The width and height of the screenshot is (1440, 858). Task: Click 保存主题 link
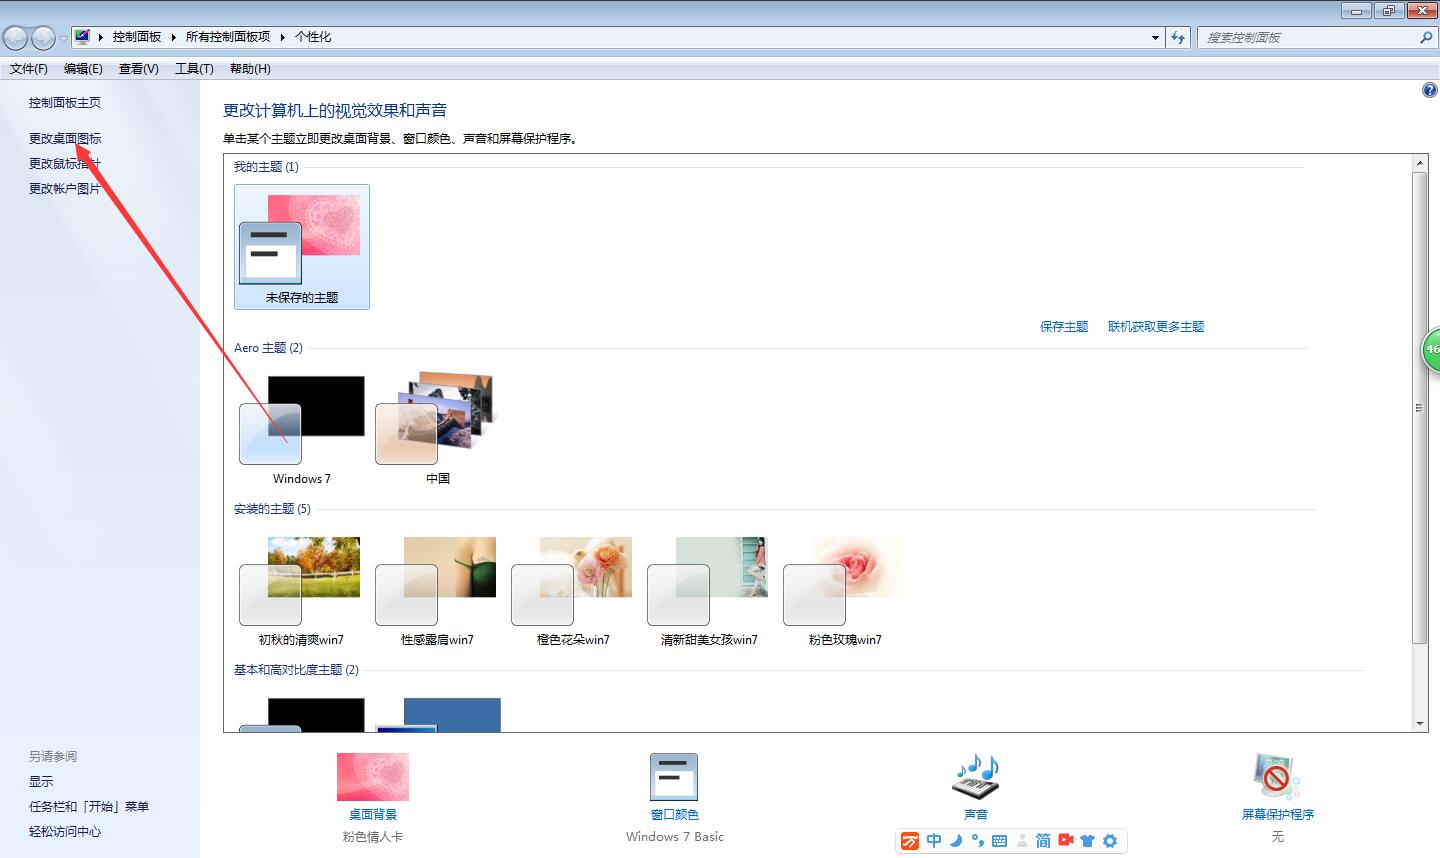pos(1064,327)
